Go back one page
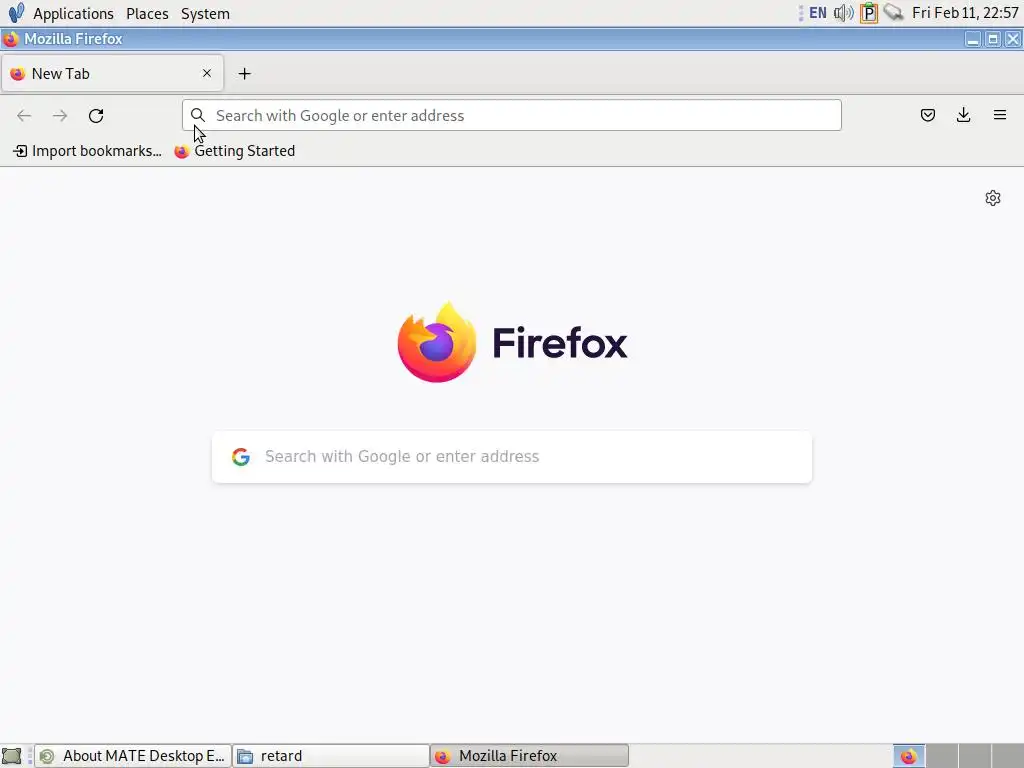 click(x=24, y=116)
